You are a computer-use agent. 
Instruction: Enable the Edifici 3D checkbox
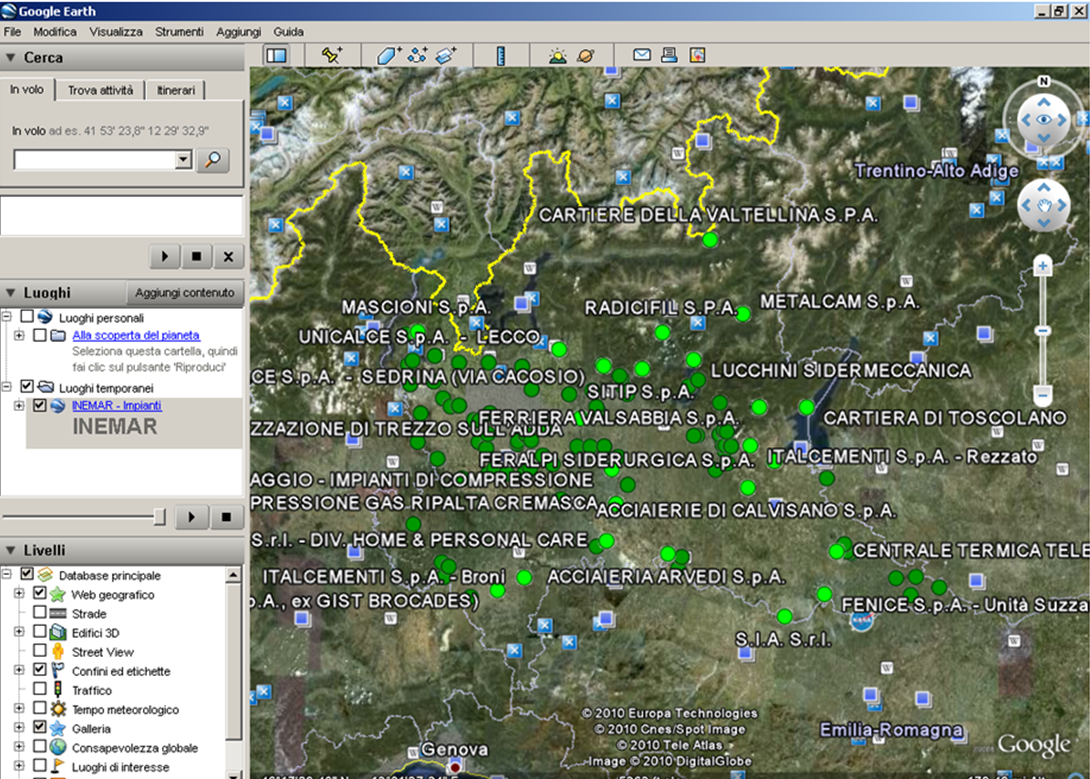pyautogui.click(x=40, y=631)
